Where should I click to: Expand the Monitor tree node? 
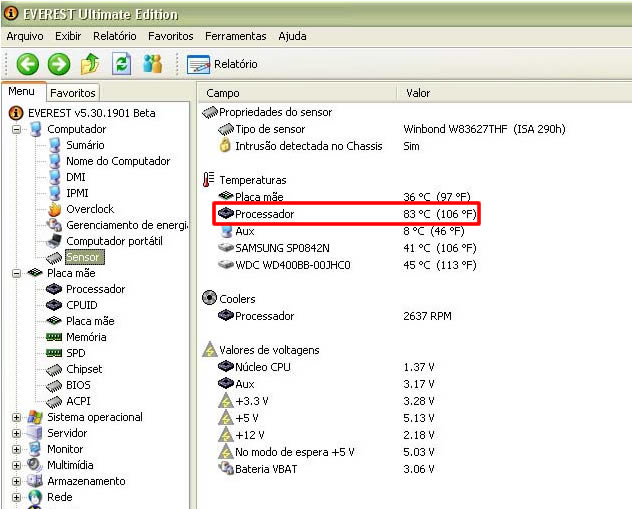pos(16,449)
